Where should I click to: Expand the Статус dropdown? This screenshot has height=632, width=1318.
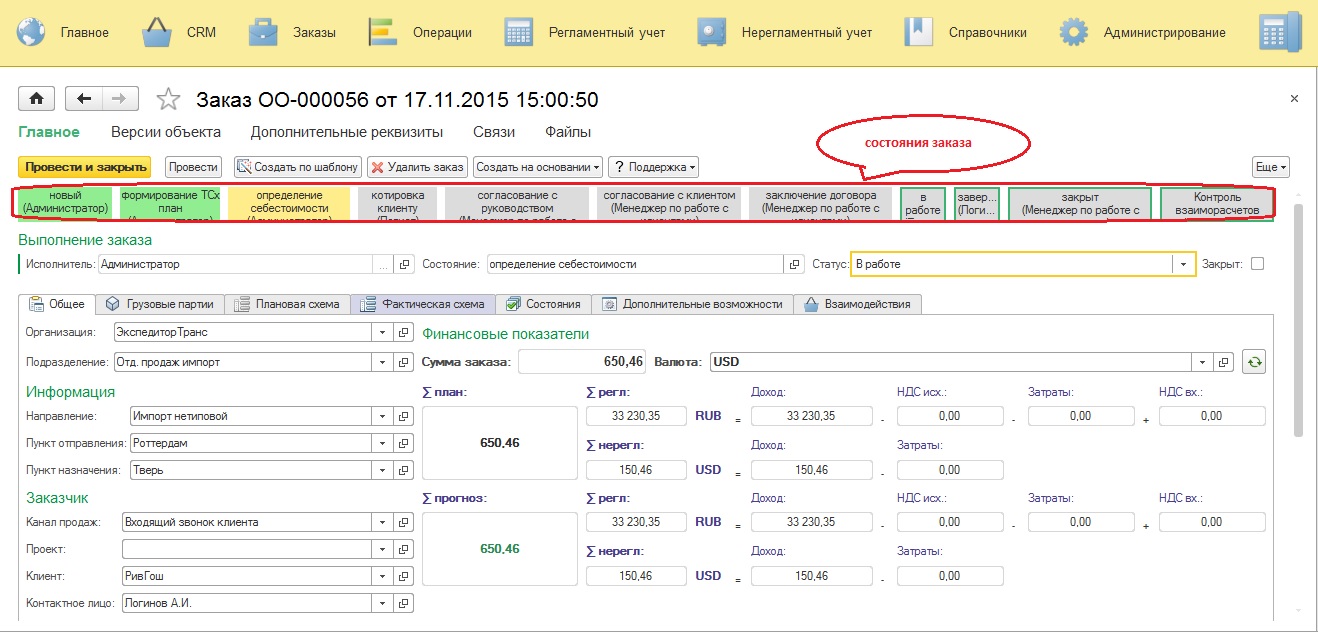[1184, 264]
